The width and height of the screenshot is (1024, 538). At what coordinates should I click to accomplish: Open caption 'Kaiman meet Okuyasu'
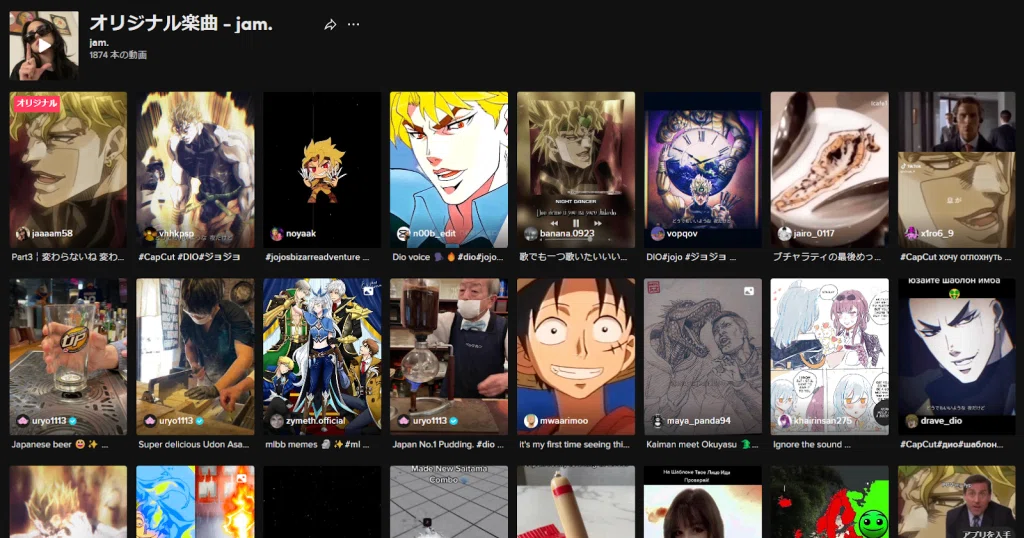pos(702,445)
